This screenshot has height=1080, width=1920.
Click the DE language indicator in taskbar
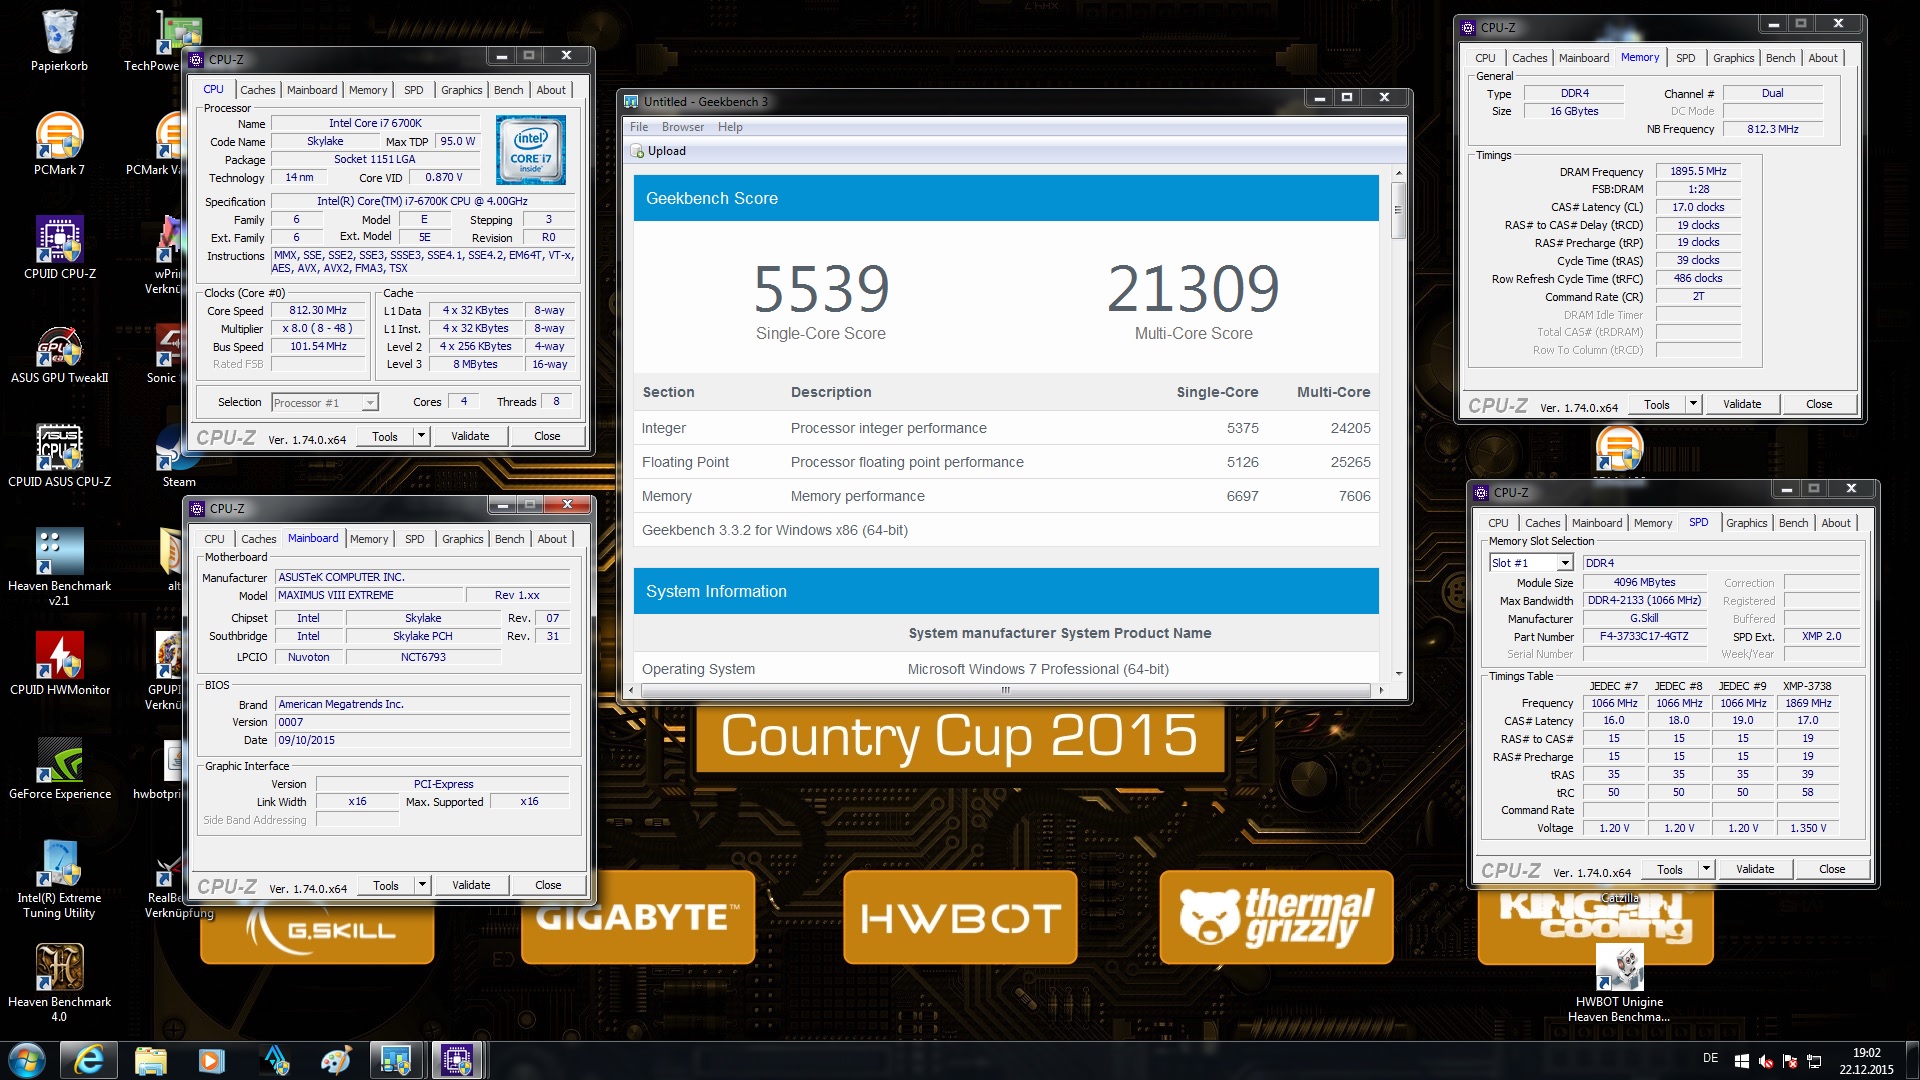click(1710, 1058)
